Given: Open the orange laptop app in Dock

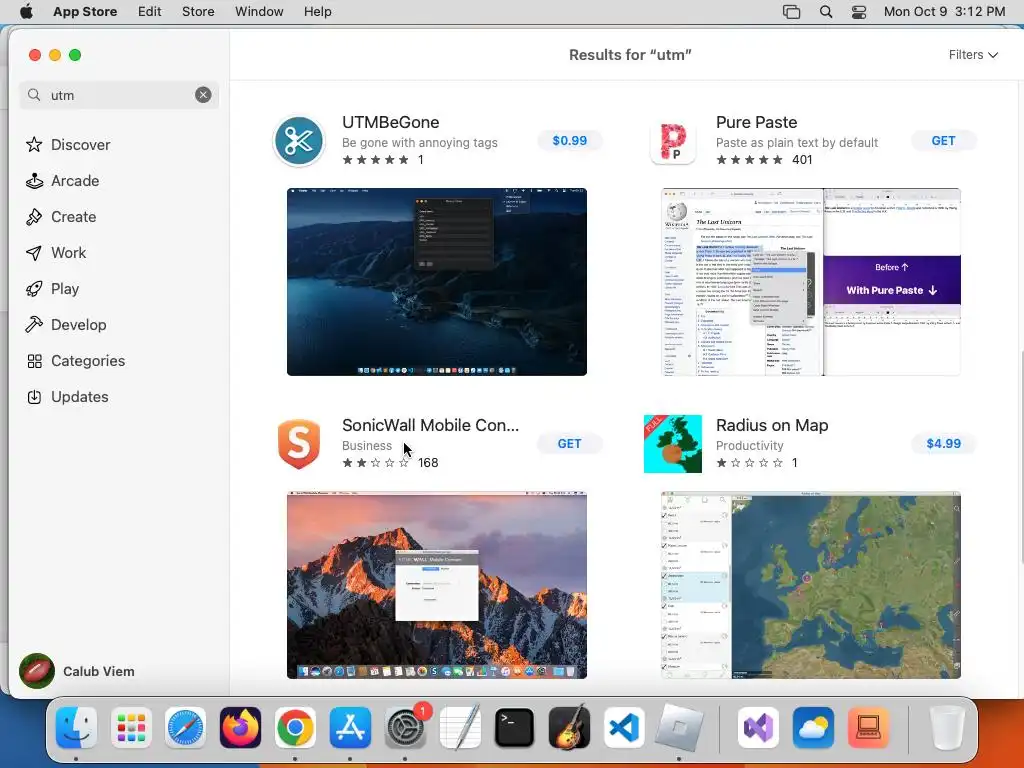Looking at the screenshot, I should coord(868,727).
